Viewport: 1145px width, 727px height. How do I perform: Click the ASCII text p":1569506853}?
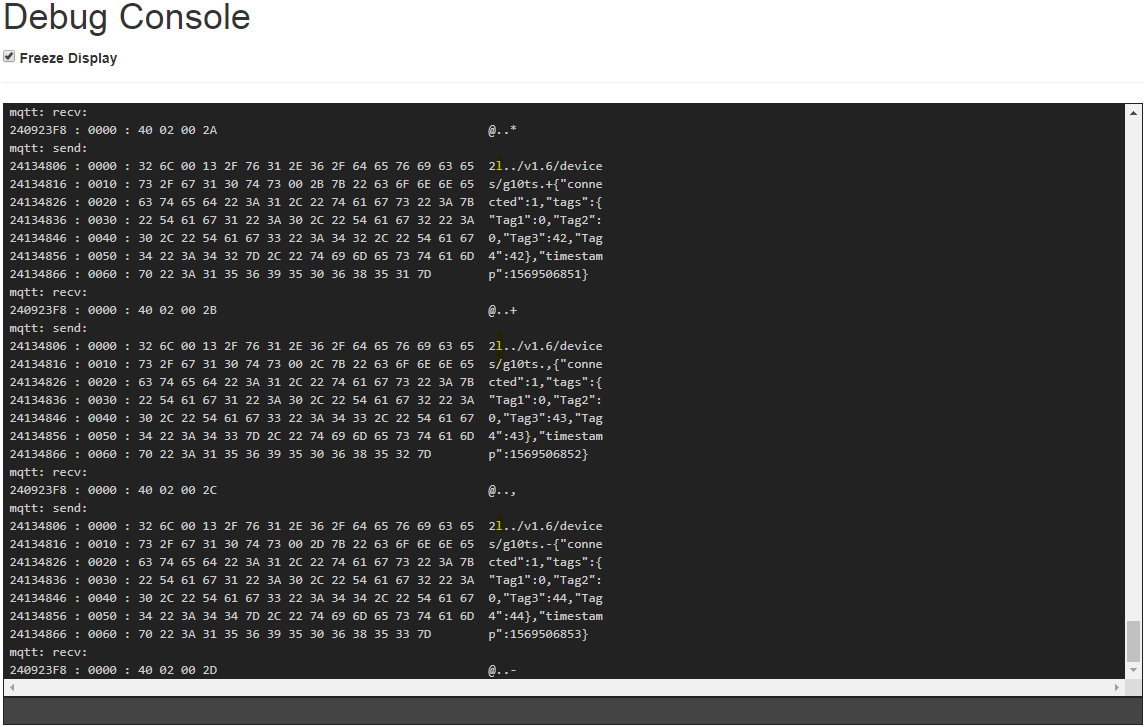538,634
